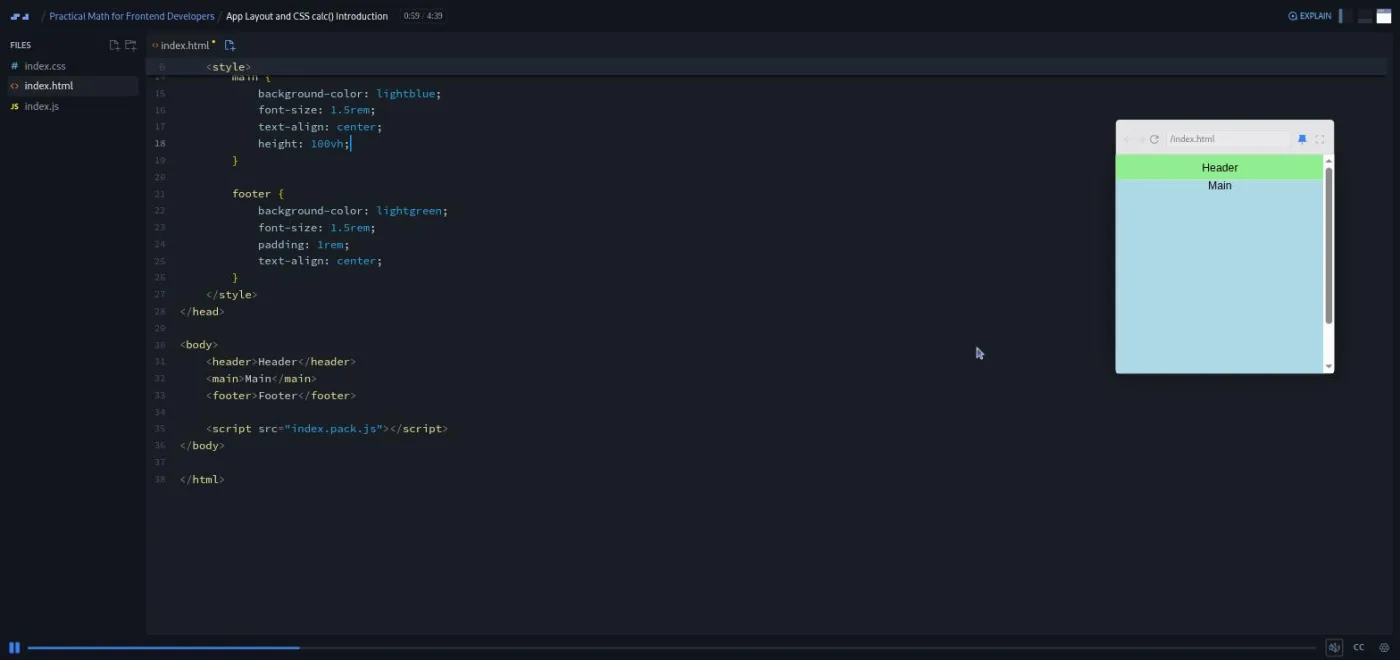Click the /index.html address field
1400x660 pixels.
1228,139
